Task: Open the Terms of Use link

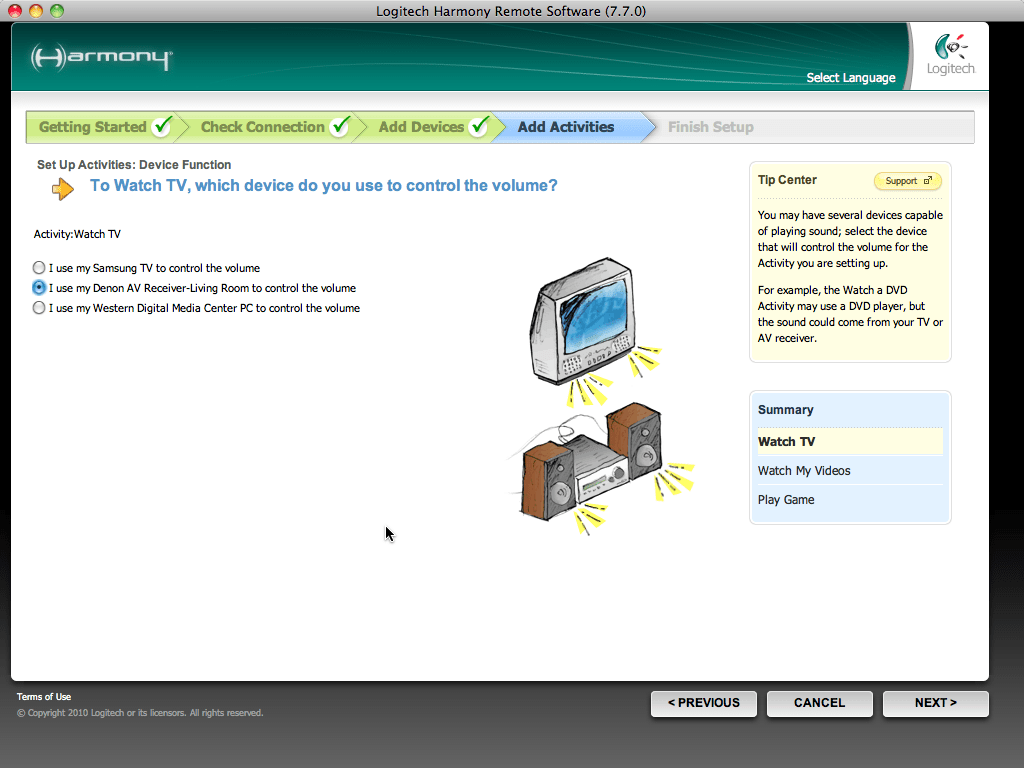Action: click(x=44, y=697)
